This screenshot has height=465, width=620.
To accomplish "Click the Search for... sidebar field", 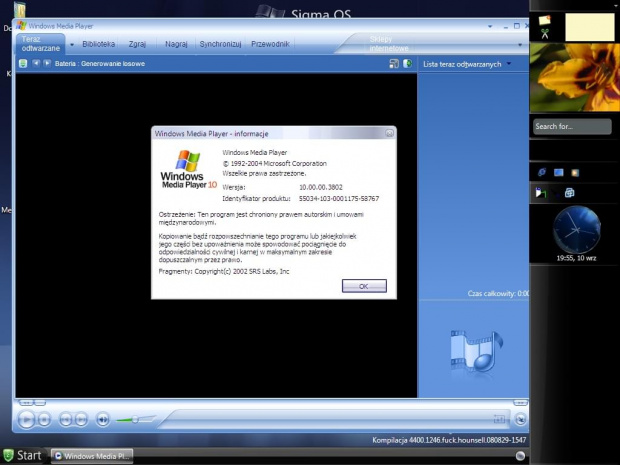I will click(572, 127).
